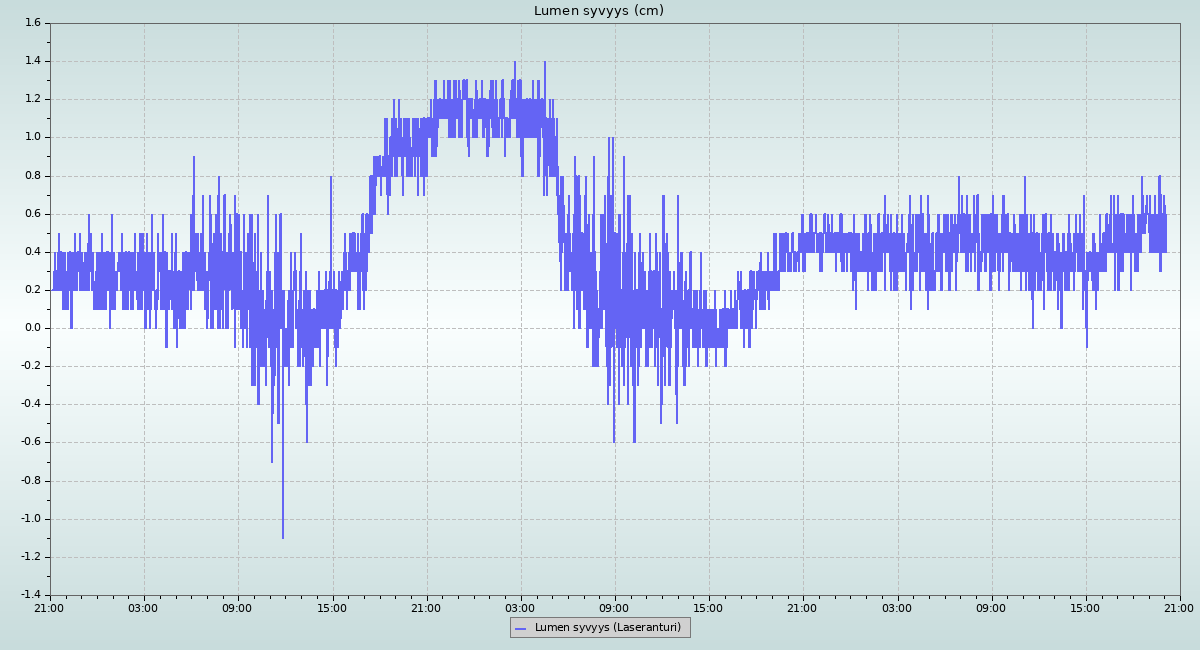Click the 0.2 label on the y-axis

32,290
